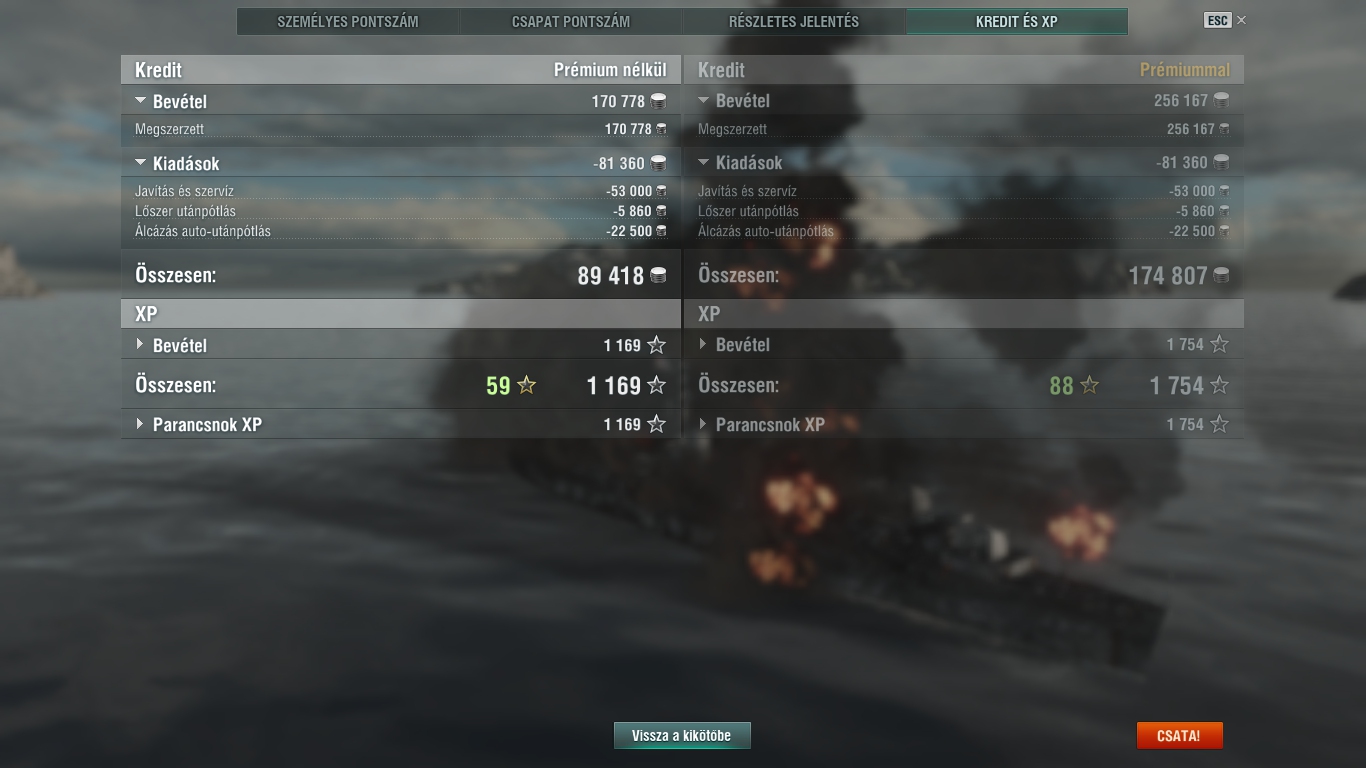Open the Részletes jelentés tab
1366x768 pixels.
click(x=794, y=21)
